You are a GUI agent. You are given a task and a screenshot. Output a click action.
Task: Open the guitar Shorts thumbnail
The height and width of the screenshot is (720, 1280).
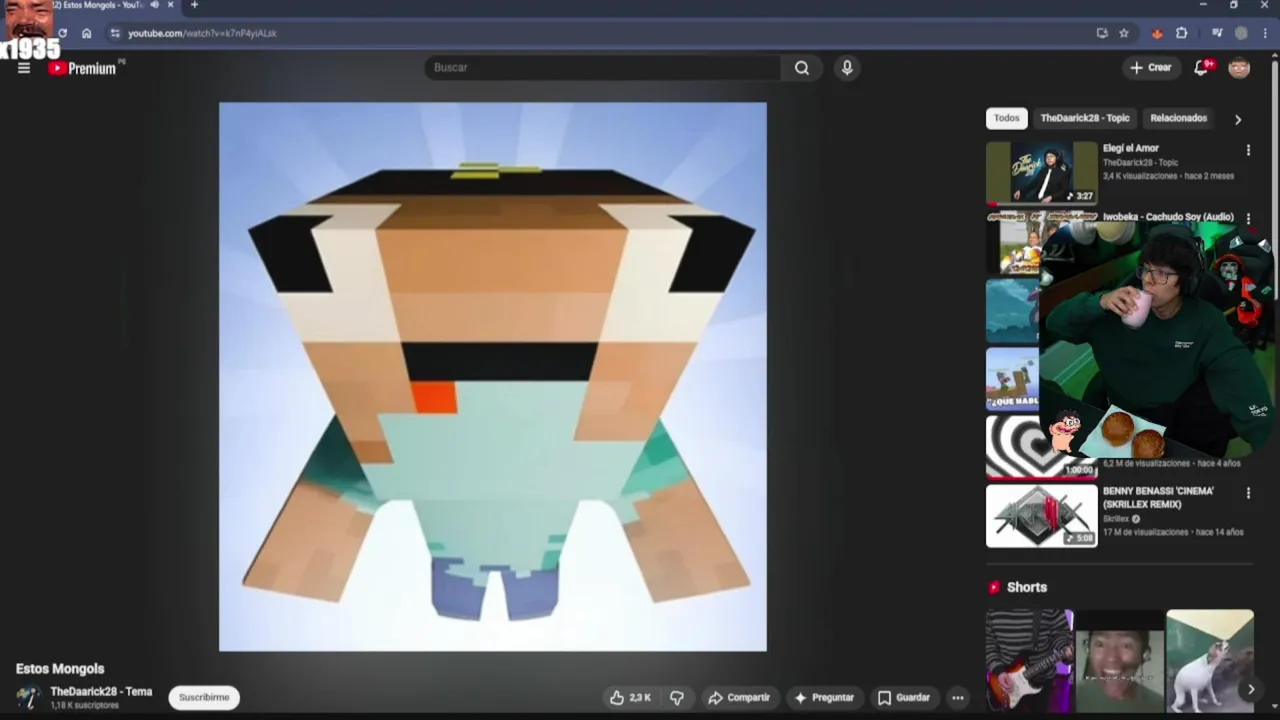[1029, 660]
